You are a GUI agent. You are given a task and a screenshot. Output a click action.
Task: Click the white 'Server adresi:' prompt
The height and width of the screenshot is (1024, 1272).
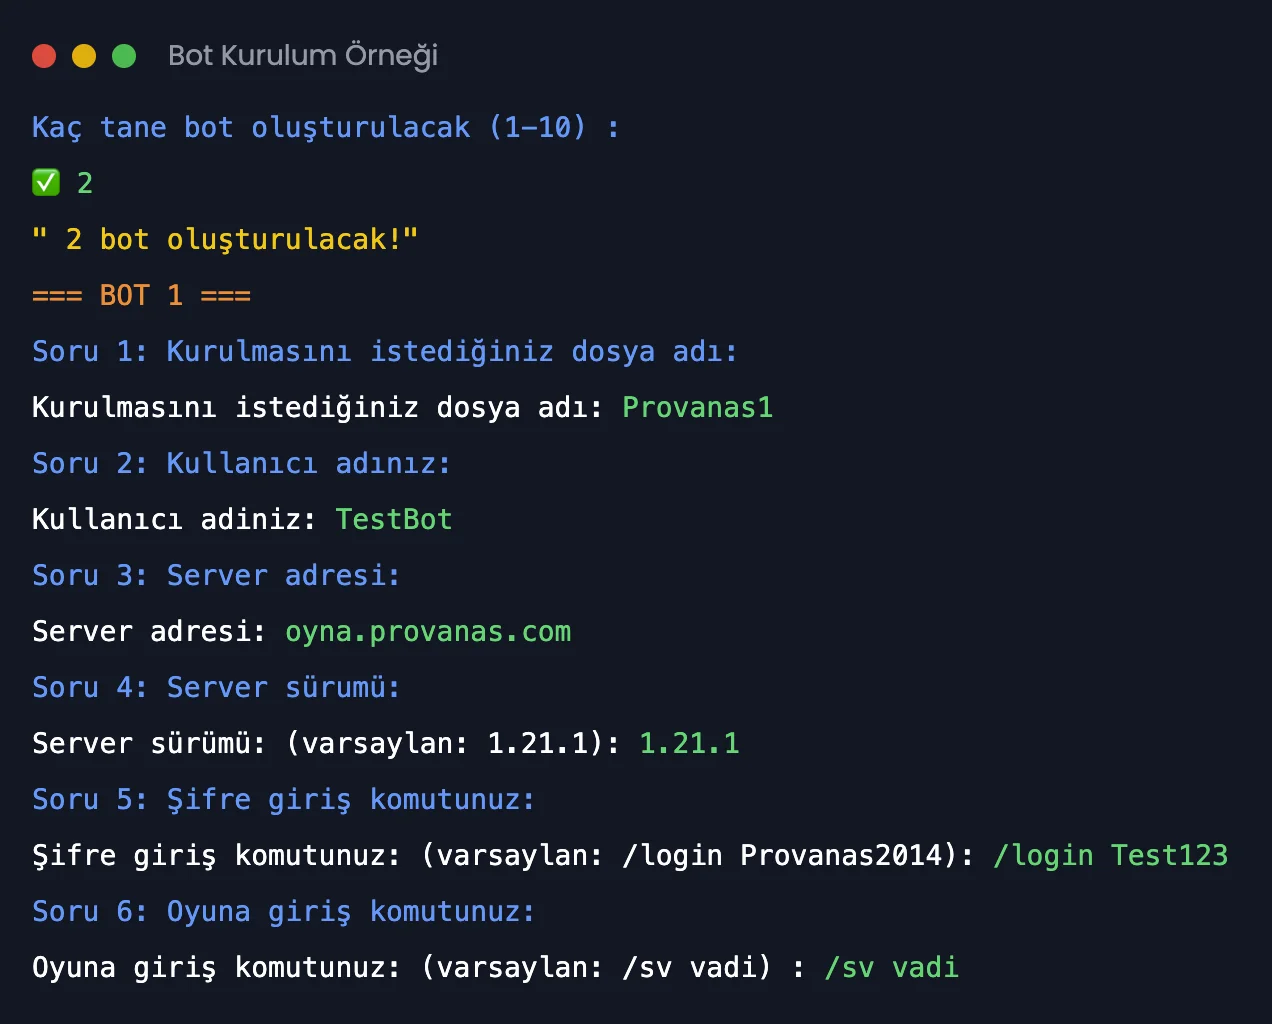pyautogui.click(x=149, y=632)
